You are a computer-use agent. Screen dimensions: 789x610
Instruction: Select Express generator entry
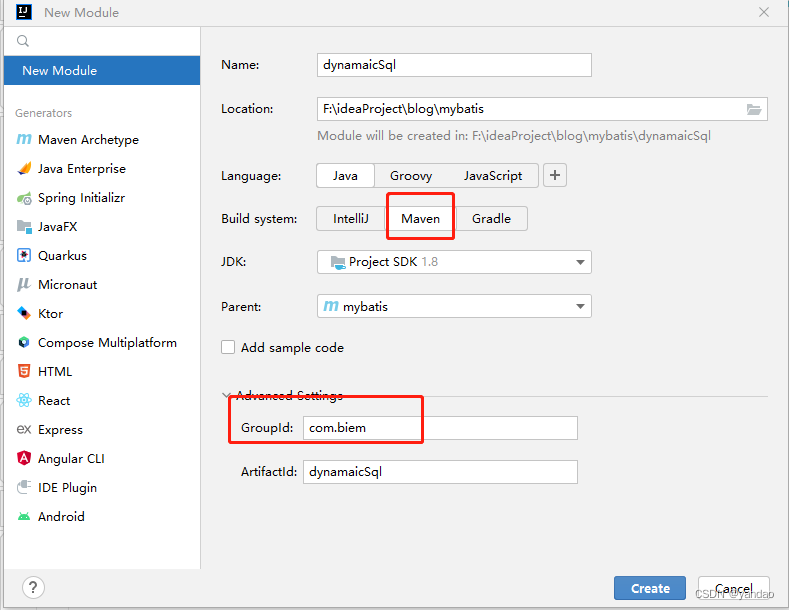tap(102, 429)
